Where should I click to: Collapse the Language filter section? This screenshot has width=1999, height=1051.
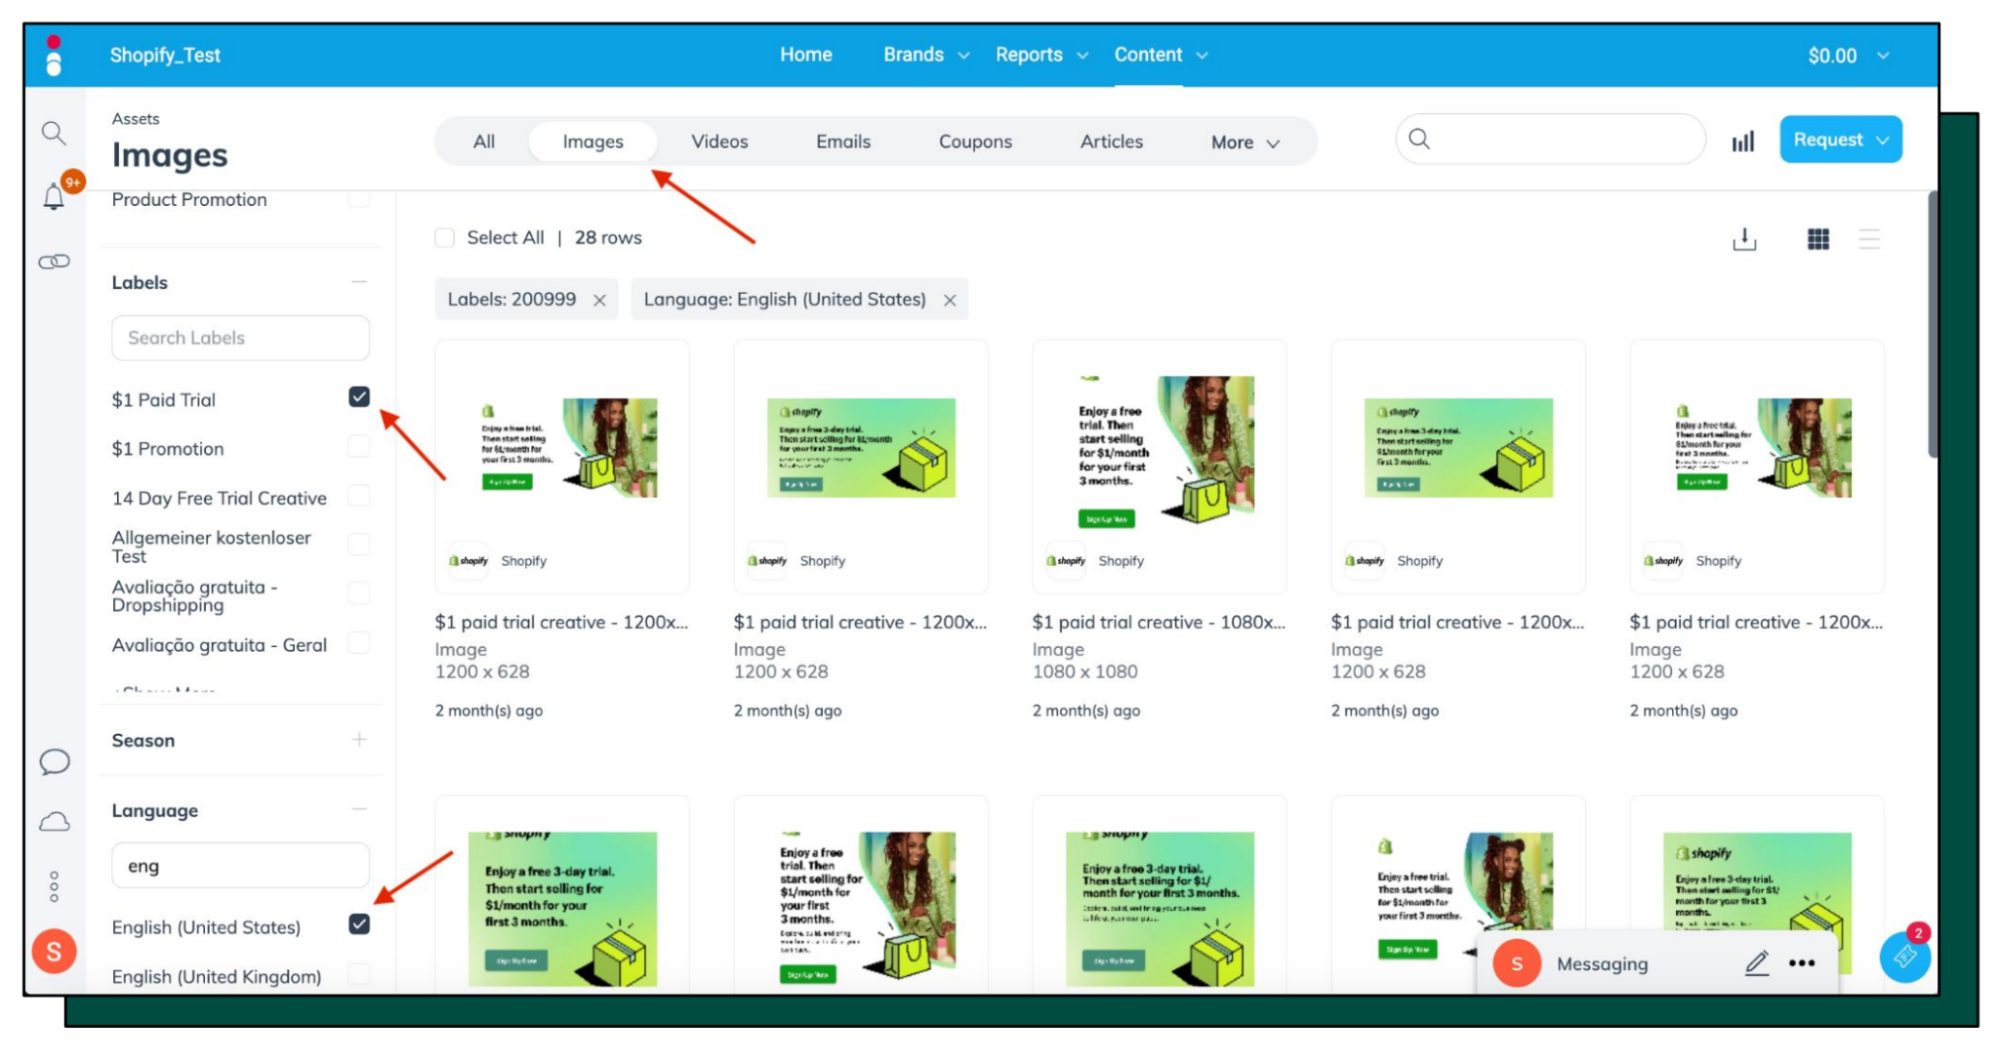click(x=359, y=809)
